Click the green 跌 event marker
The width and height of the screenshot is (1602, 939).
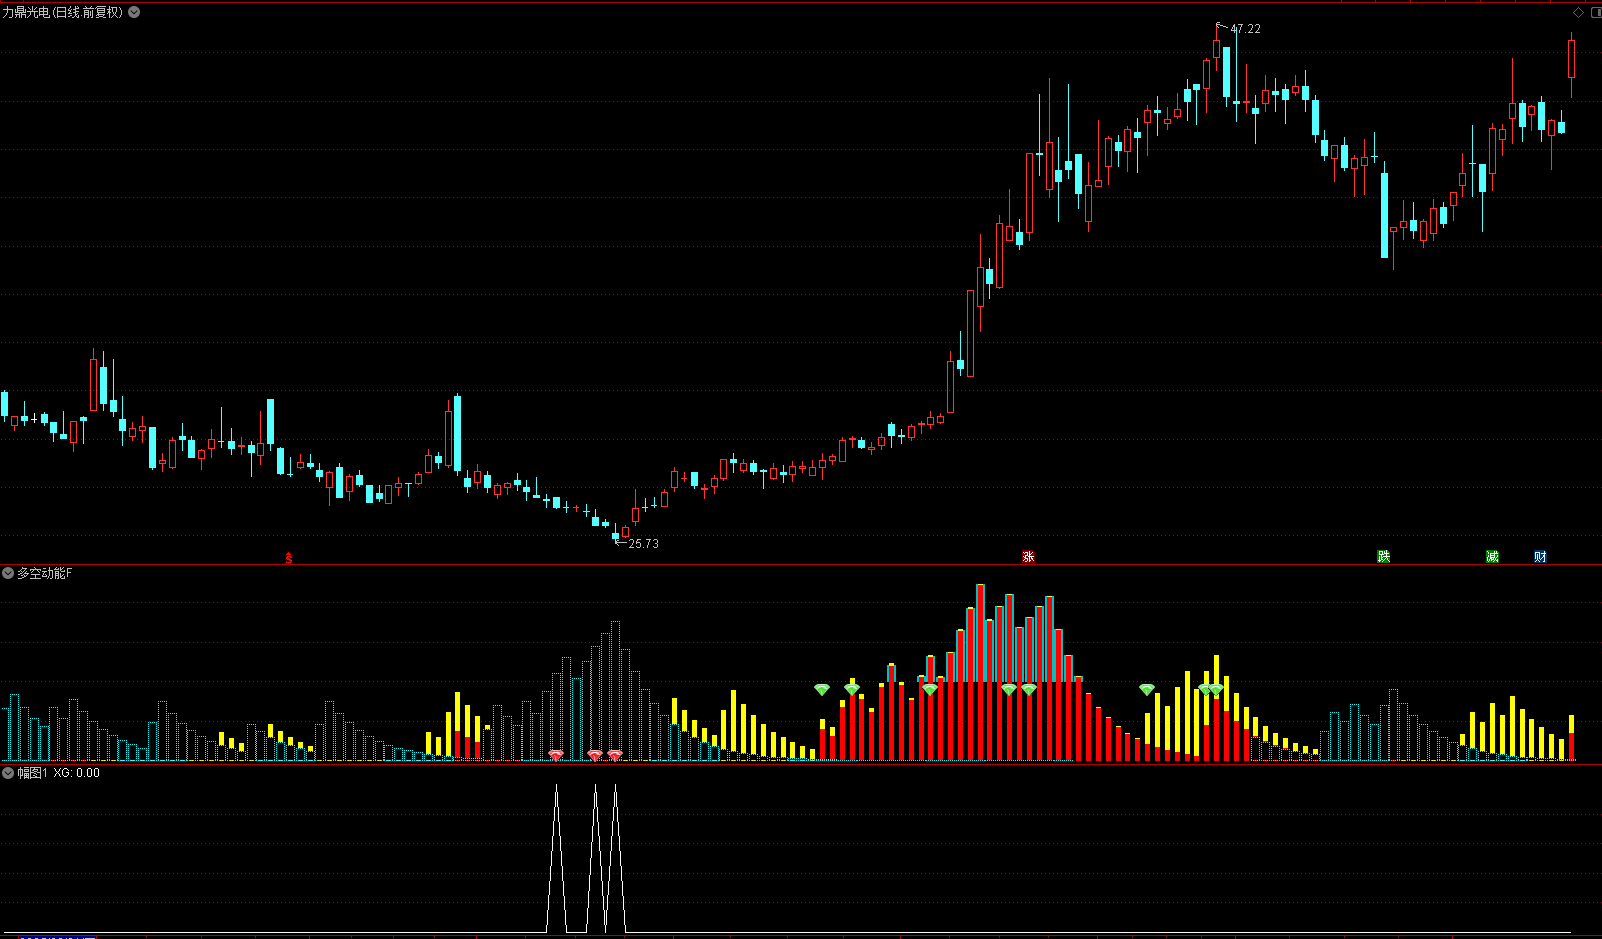click(x=1384, y=556)
